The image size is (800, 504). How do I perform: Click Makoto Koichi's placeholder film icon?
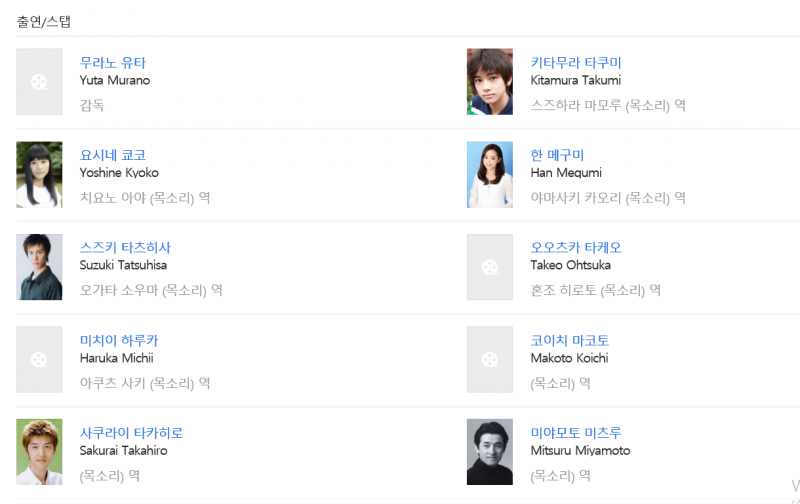click(x=490, y=359)
